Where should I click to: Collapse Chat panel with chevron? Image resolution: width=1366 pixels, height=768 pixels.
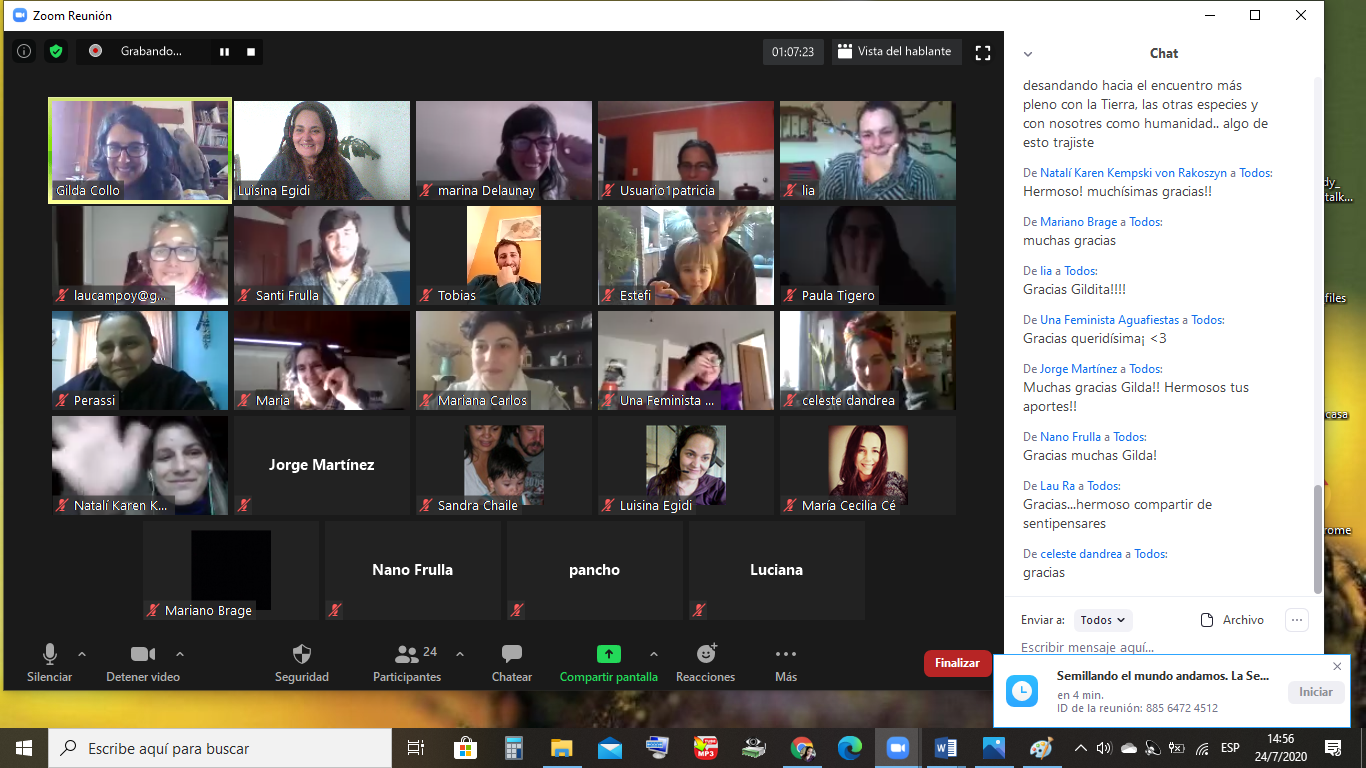coord(1027,54)
